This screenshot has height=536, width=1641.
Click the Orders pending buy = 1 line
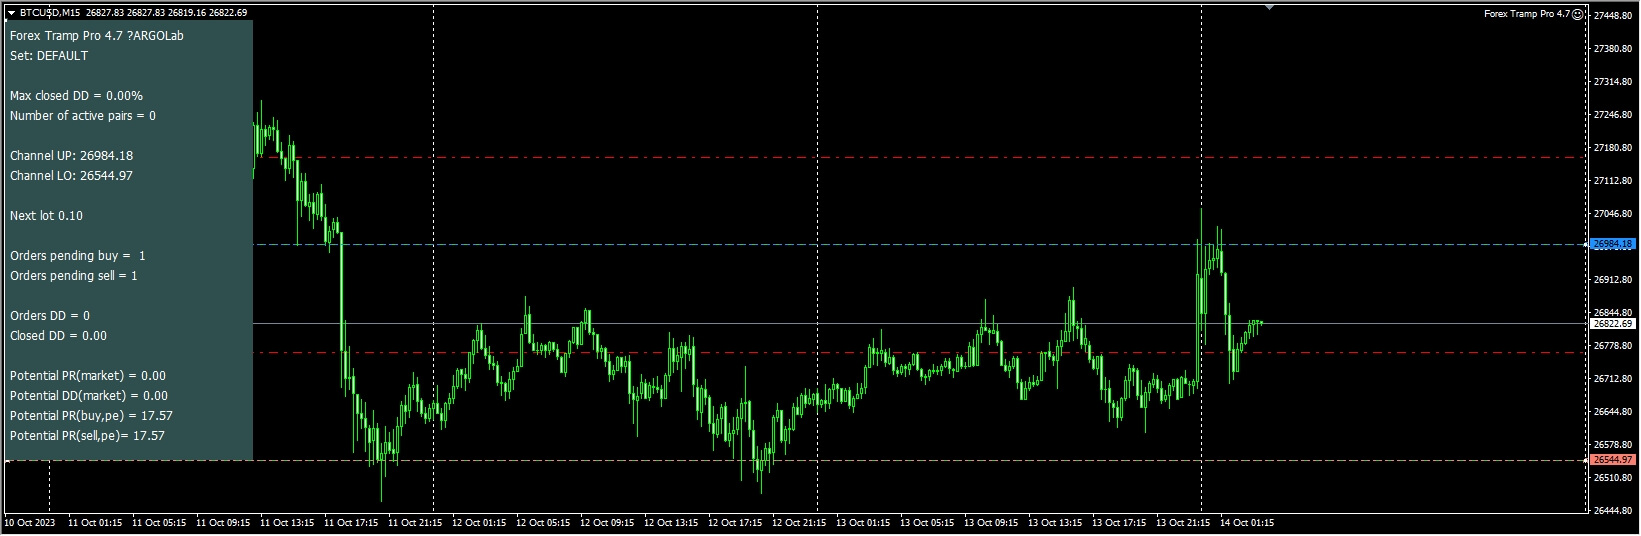78,256
